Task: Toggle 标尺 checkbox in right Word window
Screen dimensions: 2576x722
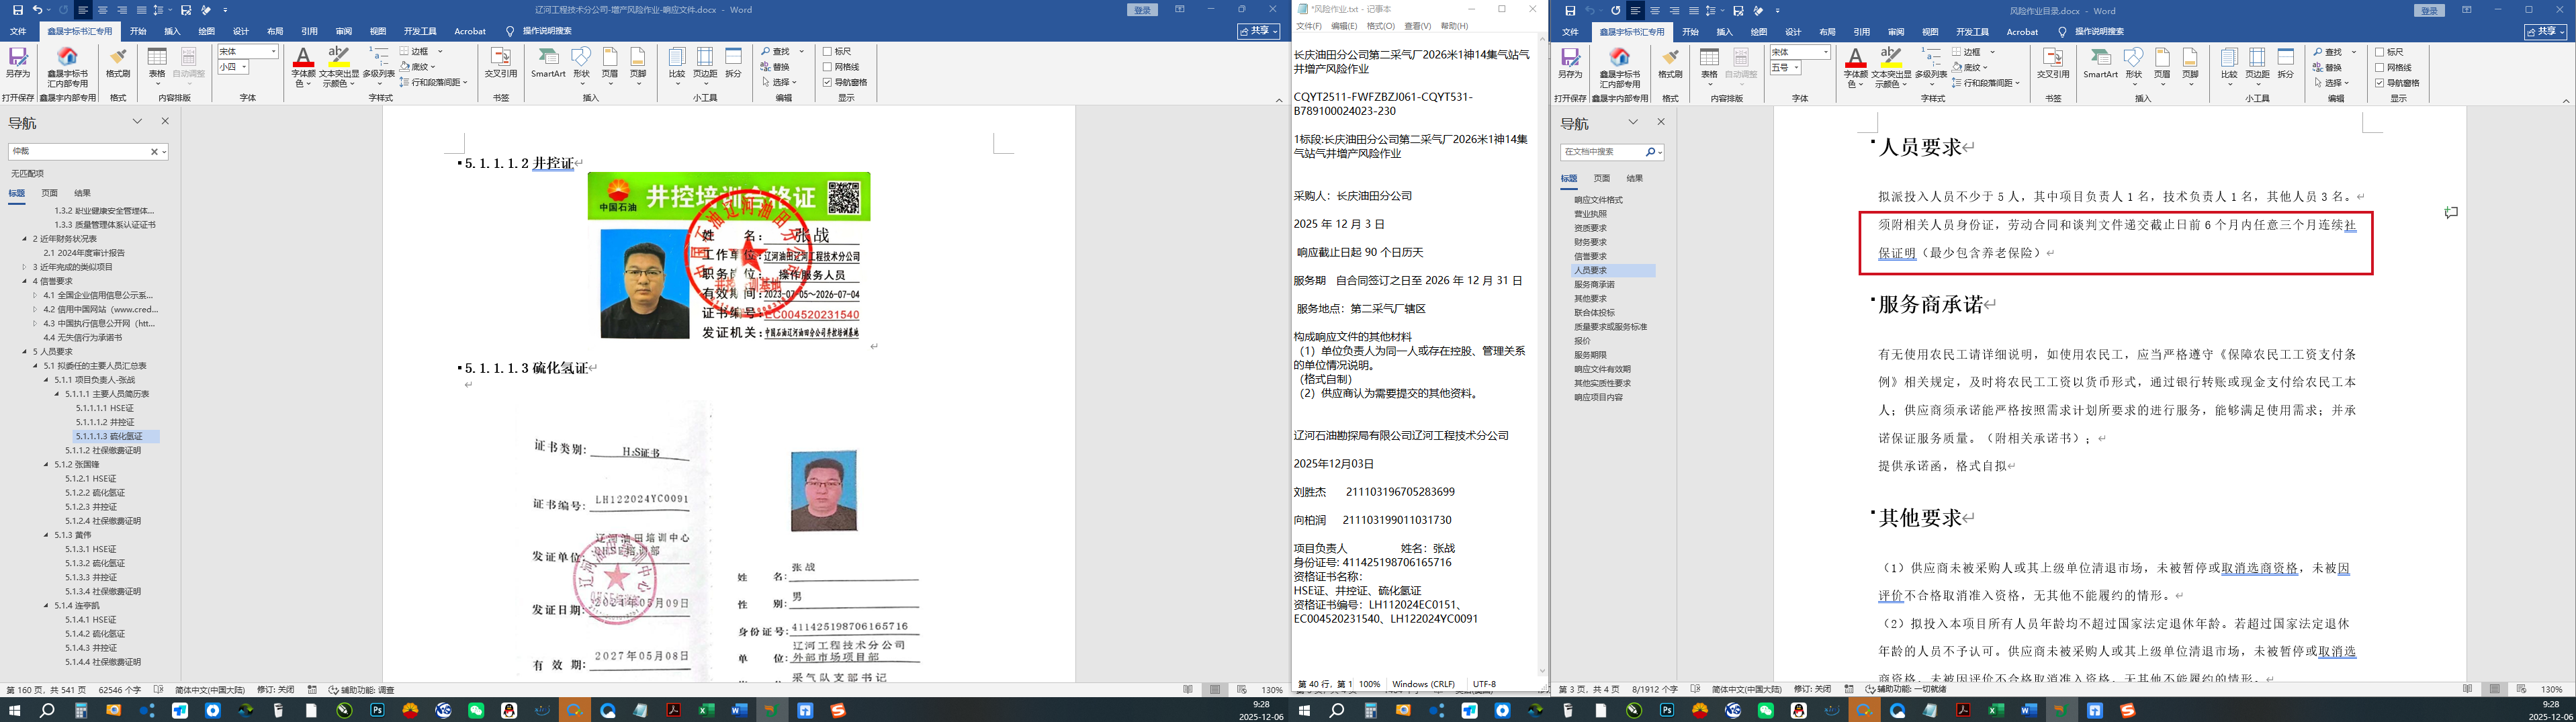Action: (x=2379, y=52)
